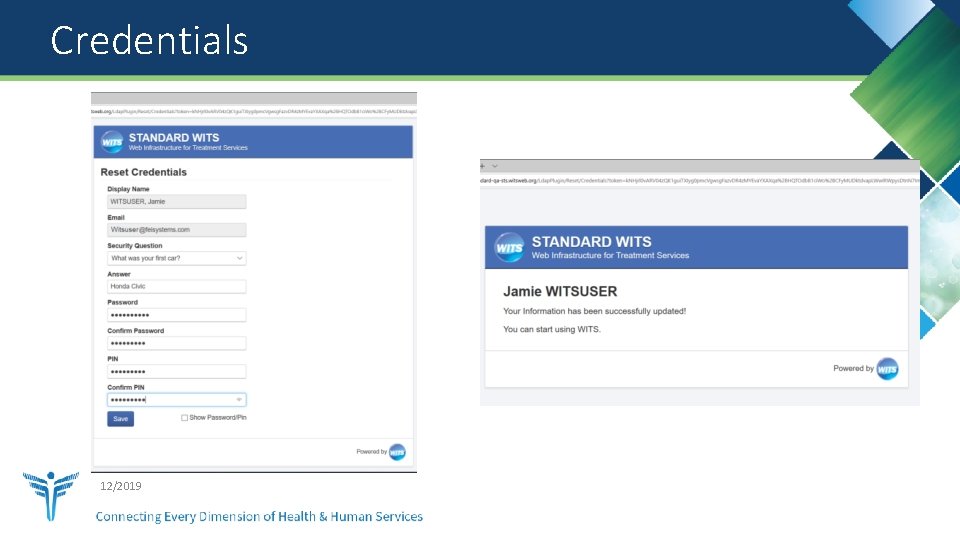
Task: Open the Security Question dropdown
Action: tap(176, 258)
